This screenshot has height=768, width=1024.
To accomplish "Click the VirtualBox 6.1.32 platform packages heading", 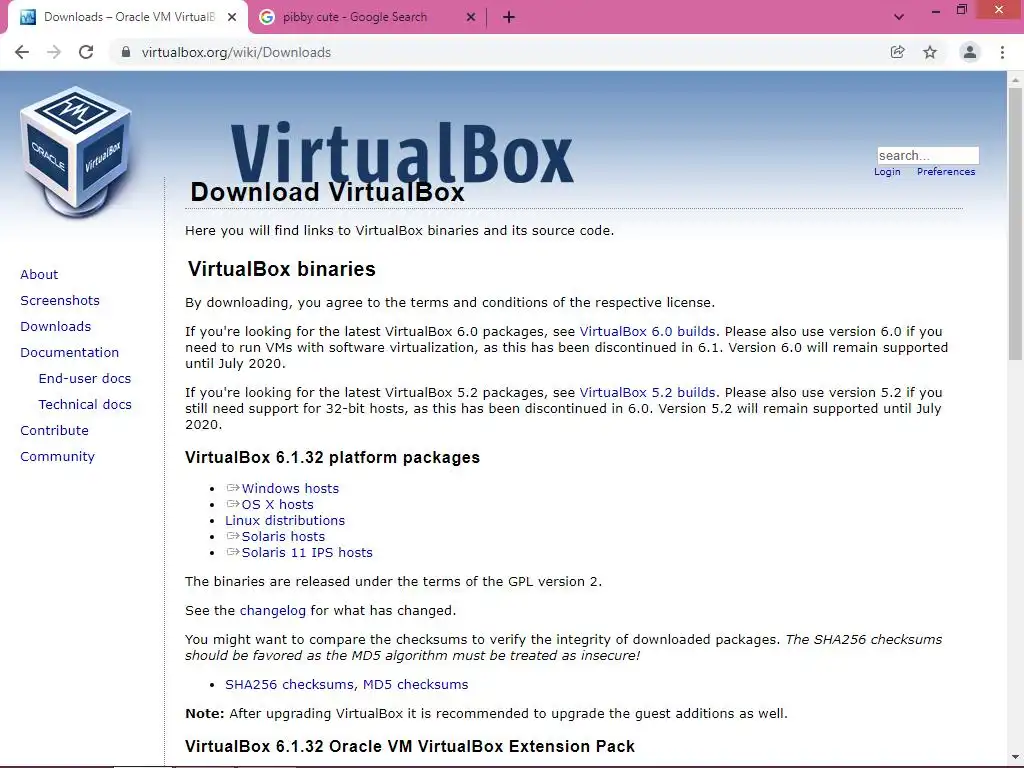I will click(332, 457).
